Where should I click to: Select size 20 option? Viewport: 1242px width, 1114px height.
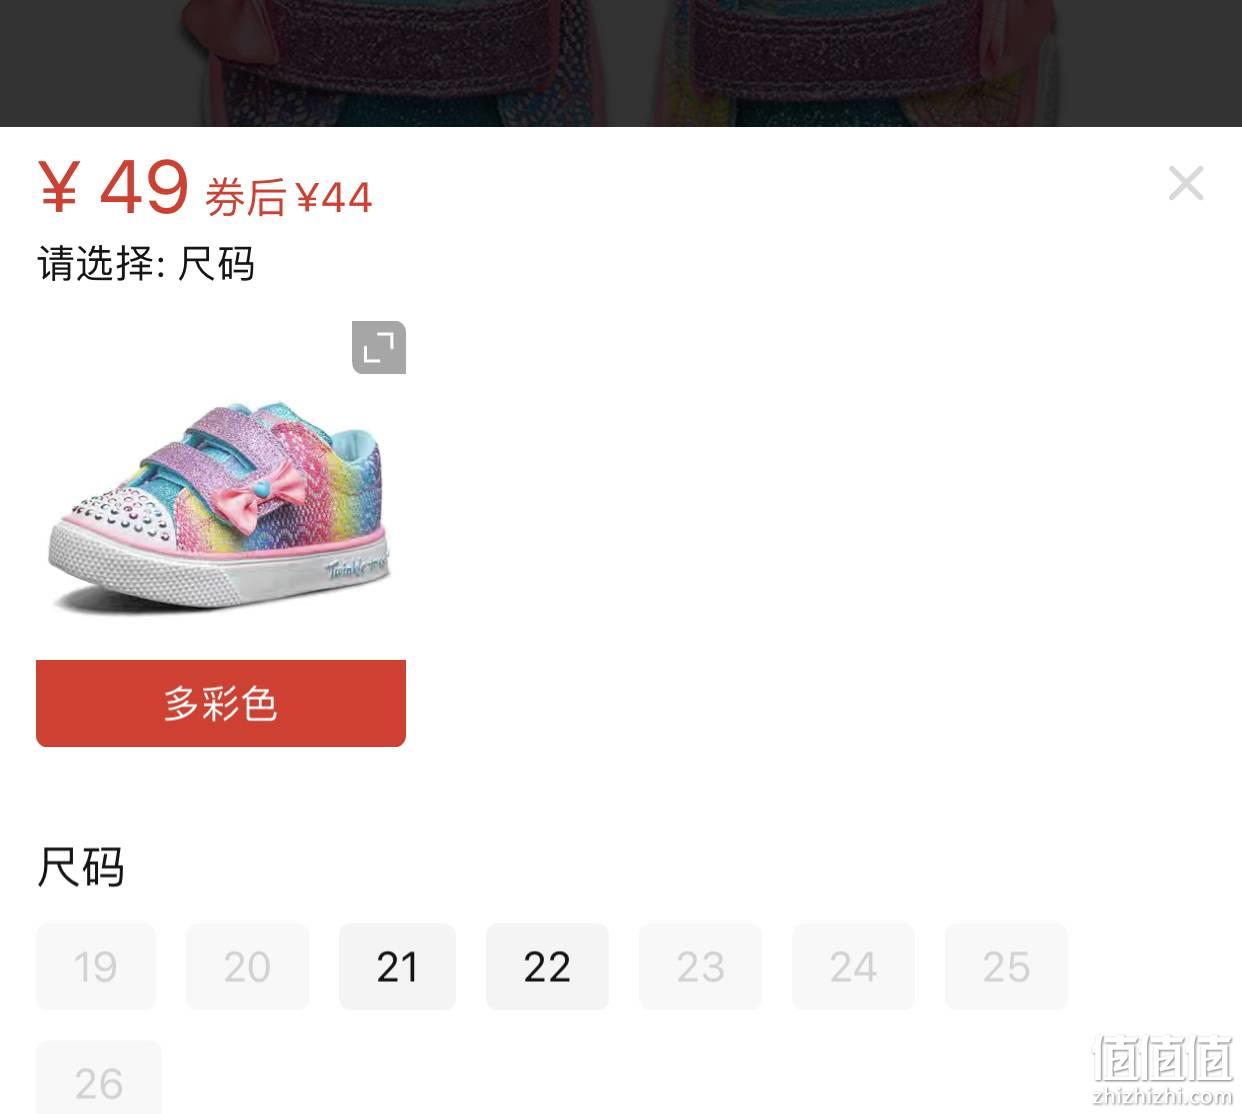[247, 967]
